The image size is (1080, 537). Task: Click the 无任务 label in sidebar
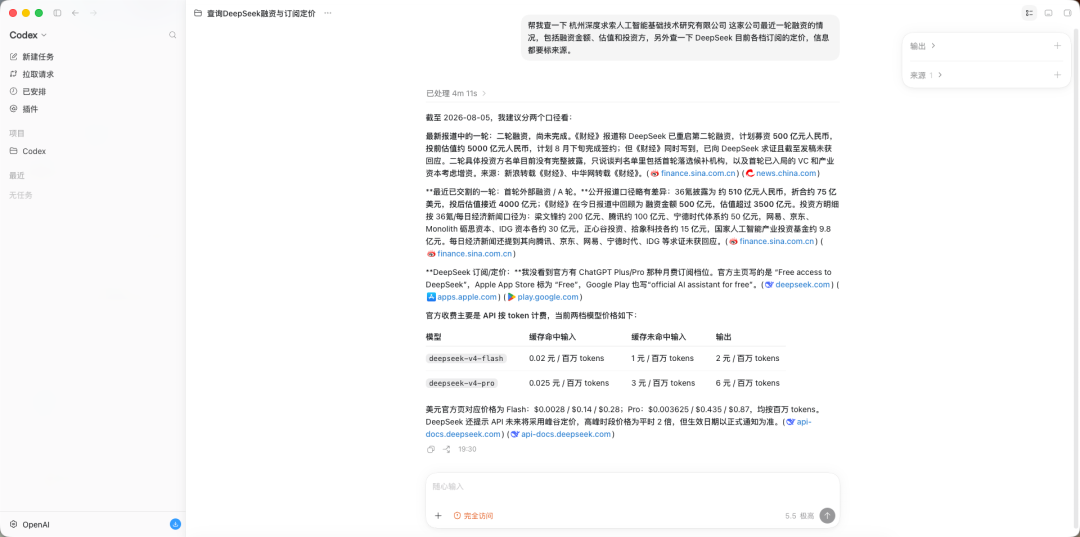pyautogui.click(x=21, y=195)
